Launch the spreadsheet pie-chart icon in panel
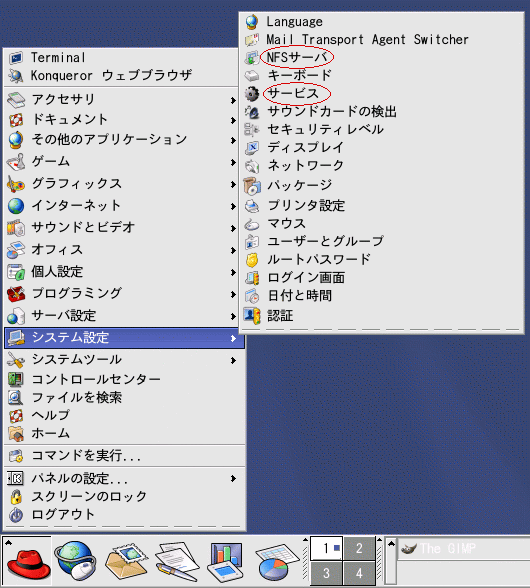Image resolution: width=530 pixels, height=588 pixels. [276, 562]
